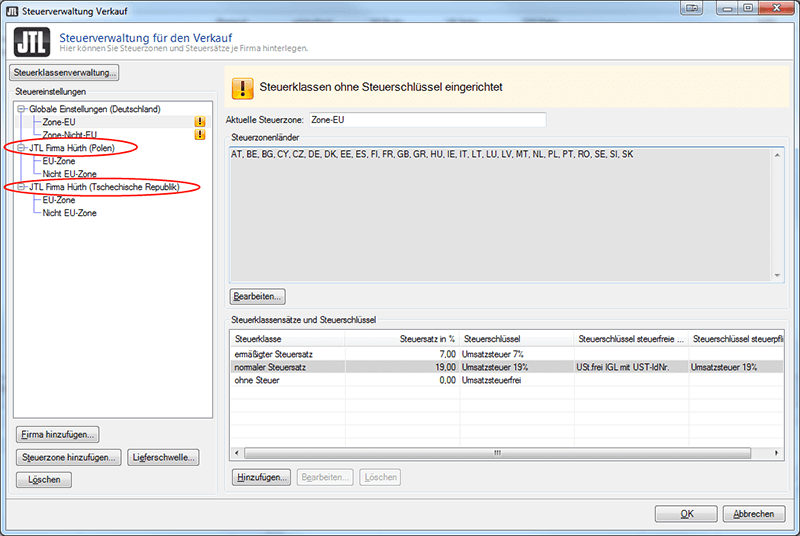
Task: Collapse the Globale Einstellungen (Deutschland) node
Action: 21,109
